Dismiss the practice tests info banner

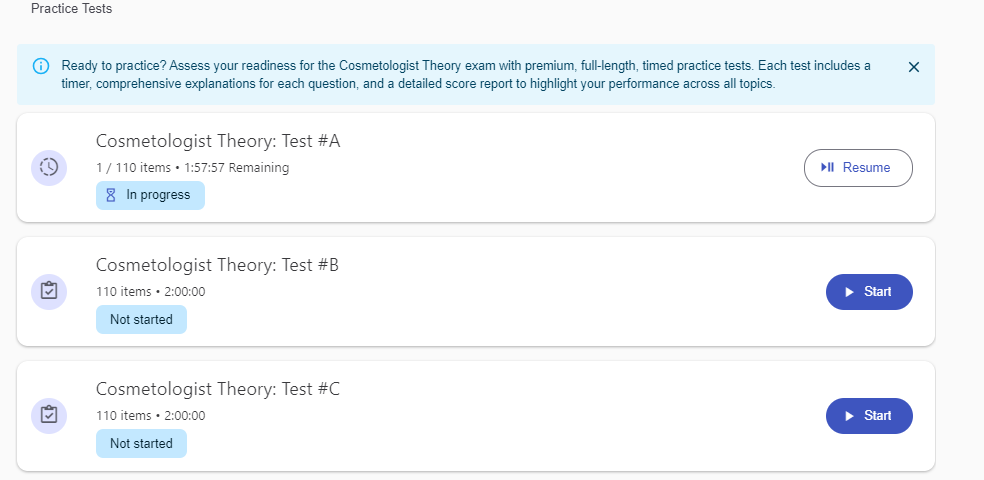[x=913, y=67]
